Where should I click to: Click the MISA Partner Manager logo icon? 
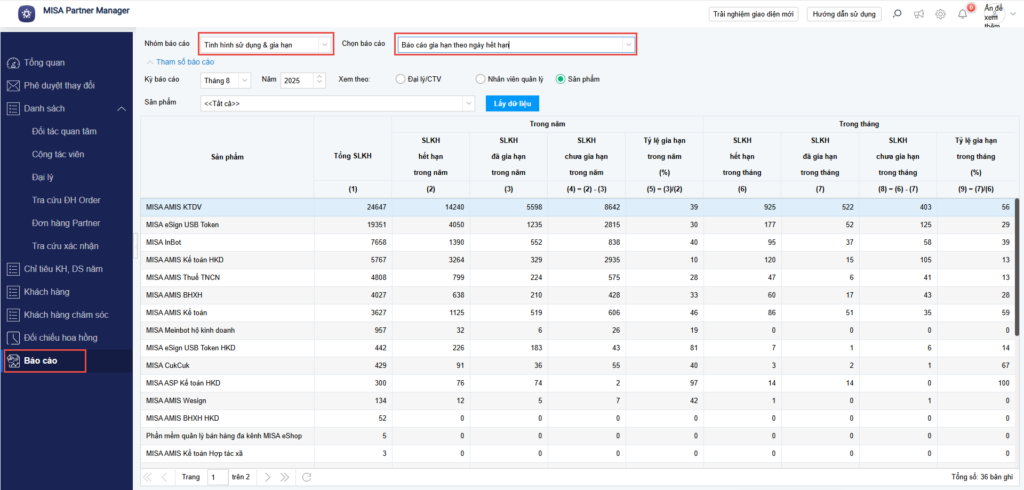tap(25, 13)
